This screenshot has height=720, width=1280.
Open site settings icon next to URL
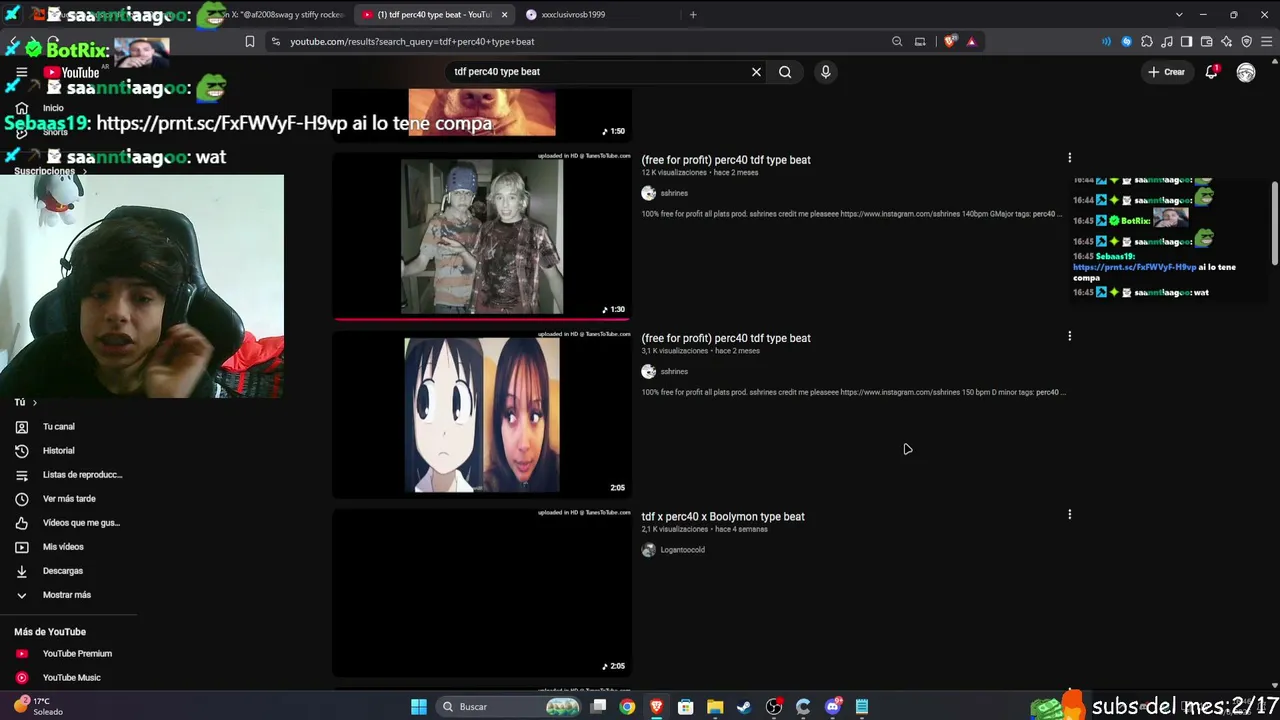pyautogui.click(x=275, y=42)
